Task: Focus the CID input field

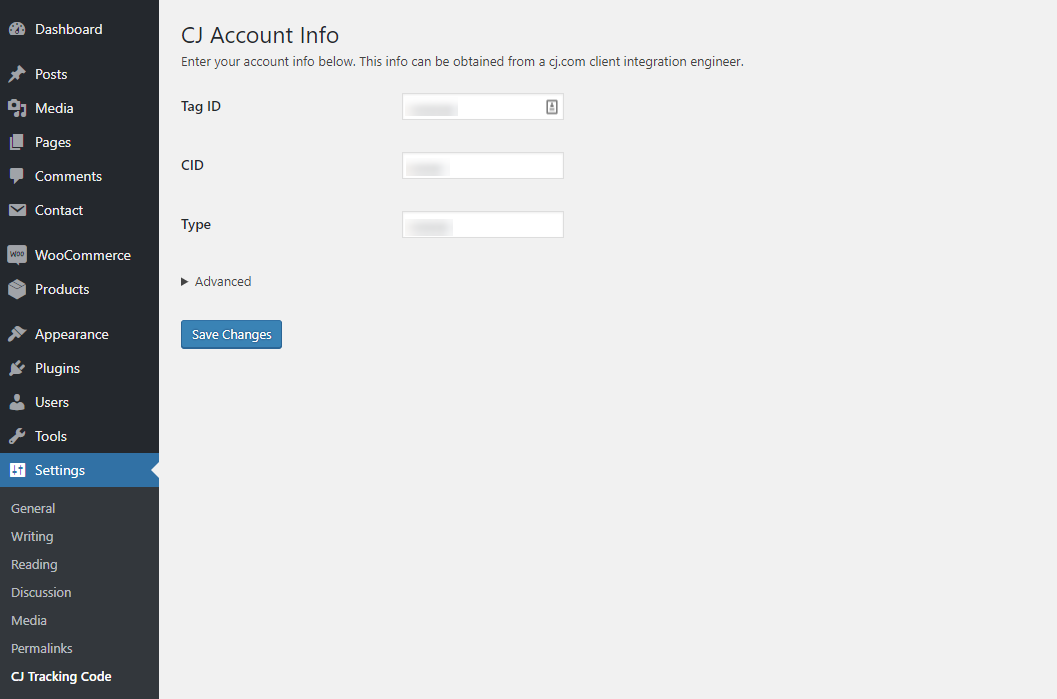Action: (483, 166)
